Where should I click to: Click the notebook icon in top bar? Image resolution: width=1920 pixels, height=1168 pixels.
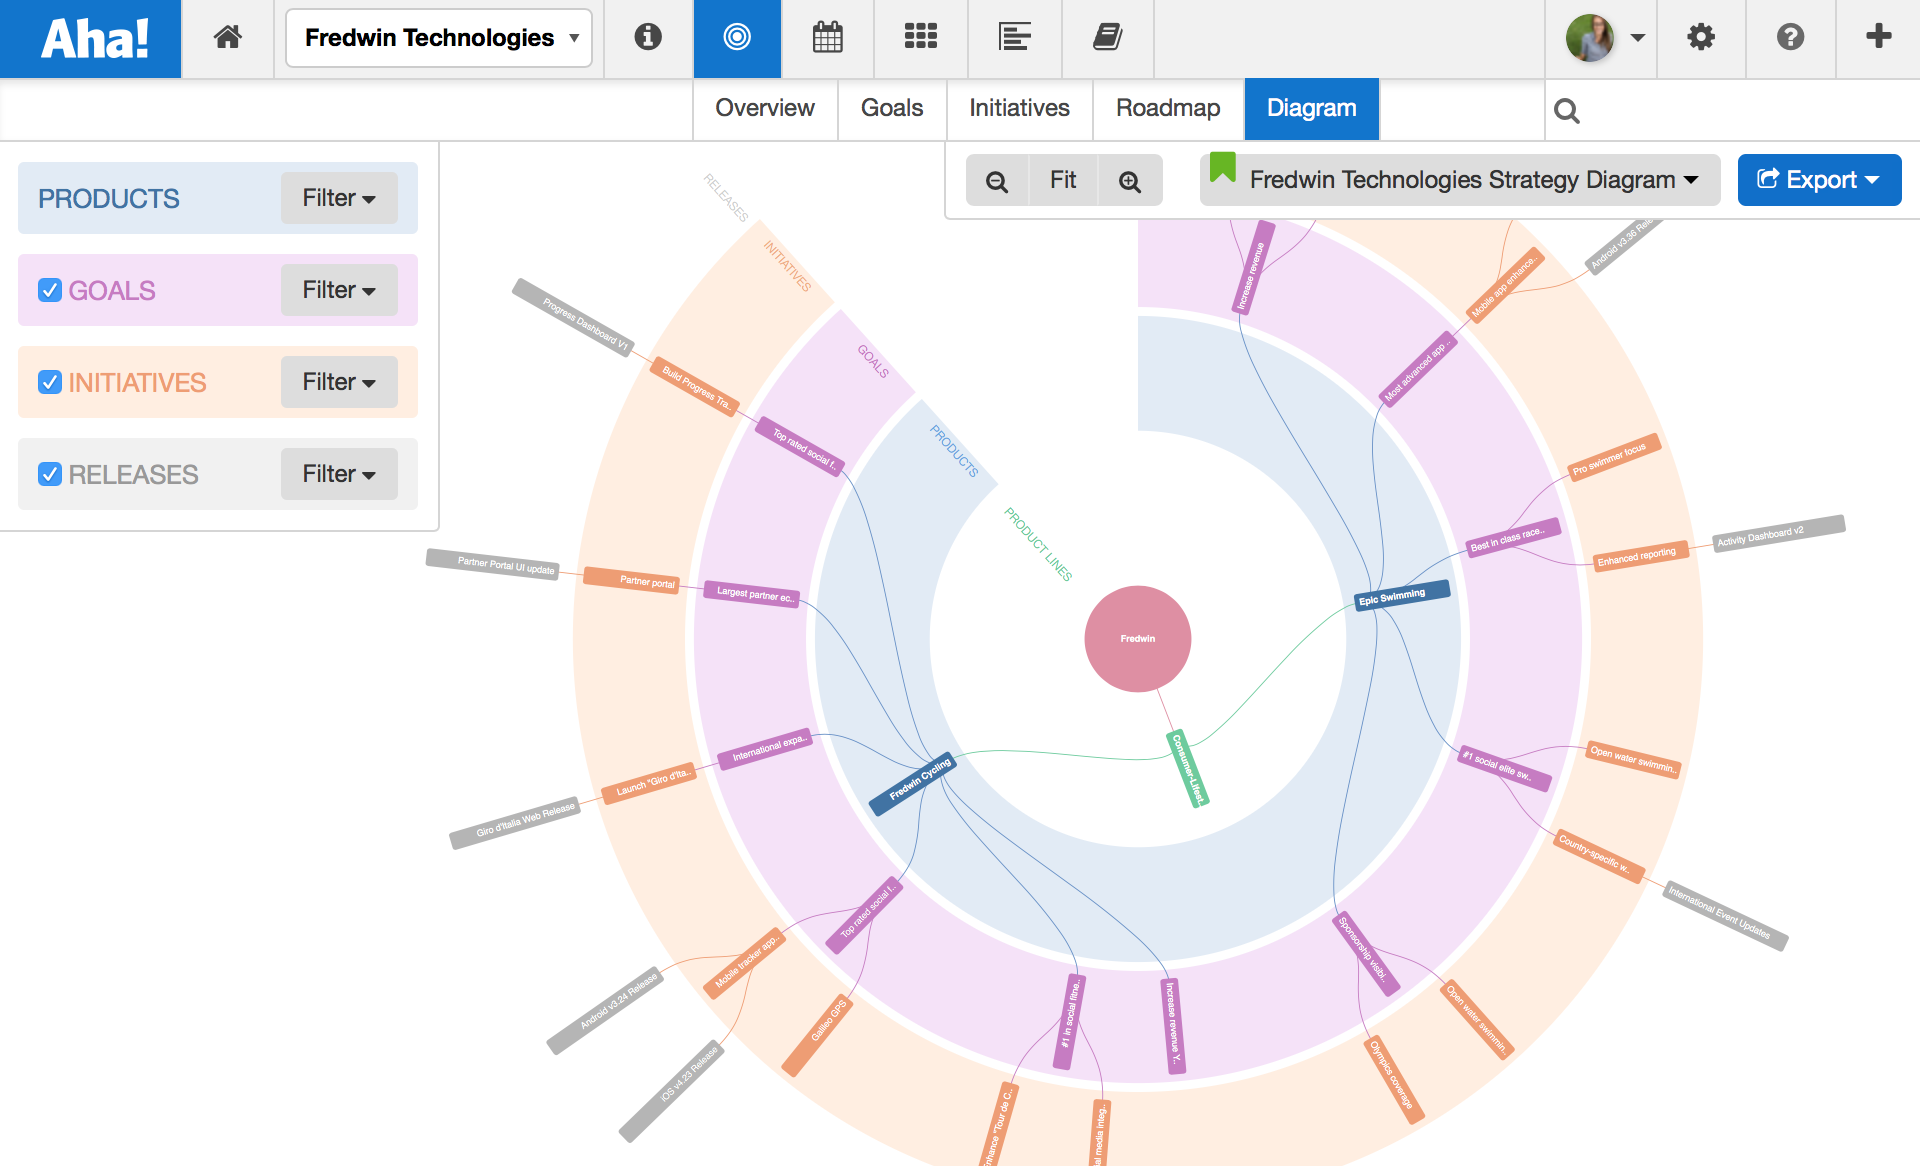coord(1107,38)
